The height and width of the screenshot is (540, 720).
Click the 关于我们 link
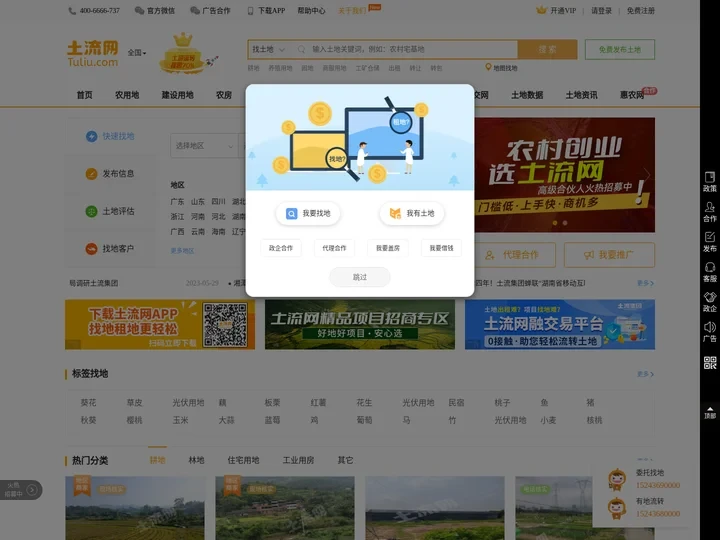pyautogui.click(x=352, y=11)
